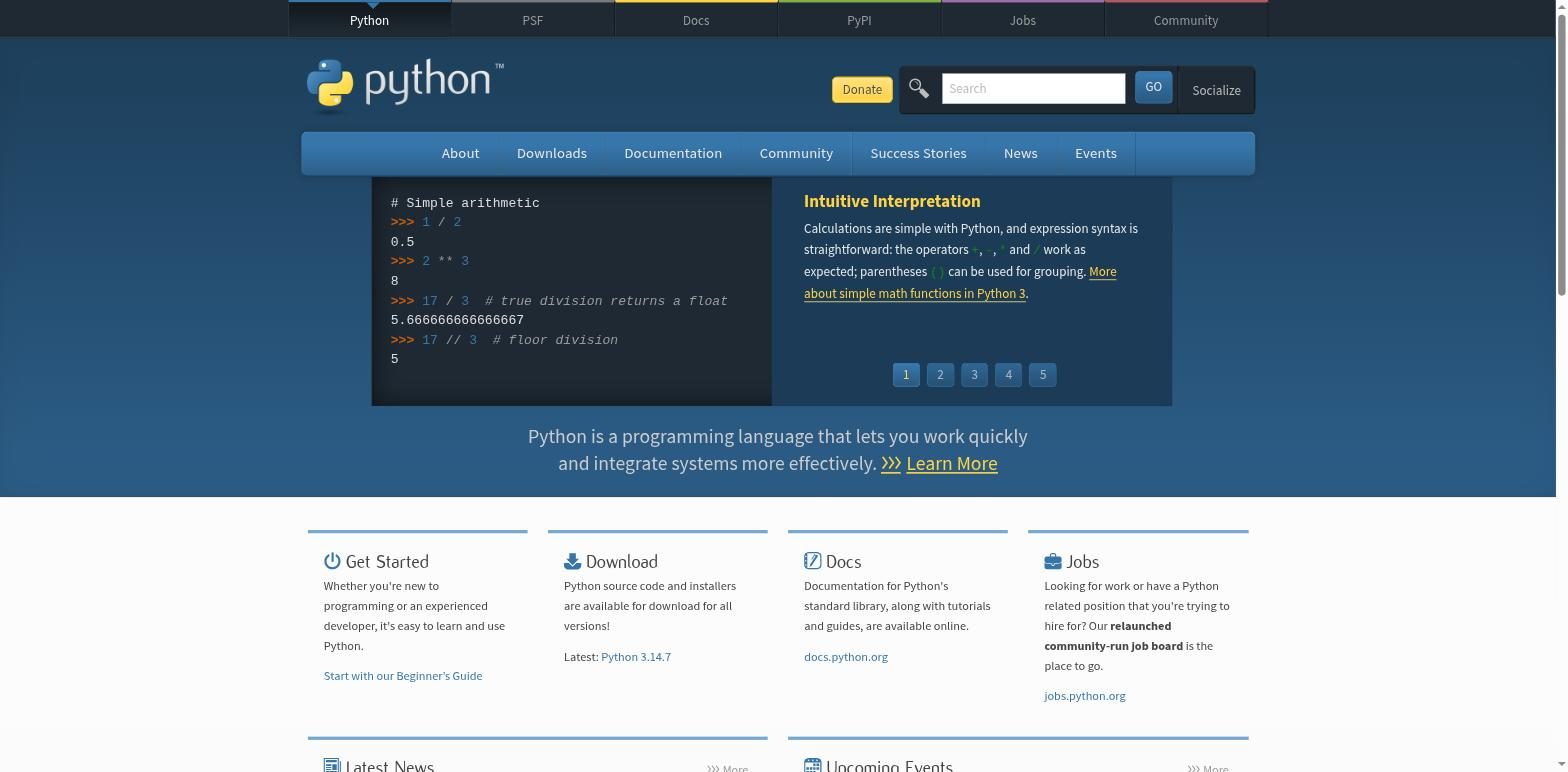This screenshot has width=1568, height=772.
Task: Click the magnifying glass search icon
Action: tap(919, 88)
